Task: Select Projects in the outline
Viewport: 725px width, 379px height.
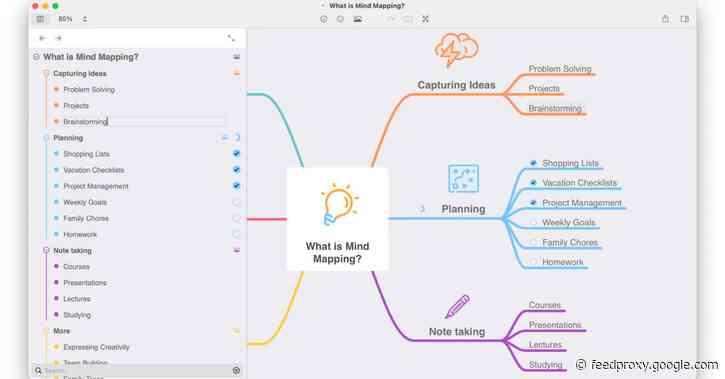Action: [76, 106]
